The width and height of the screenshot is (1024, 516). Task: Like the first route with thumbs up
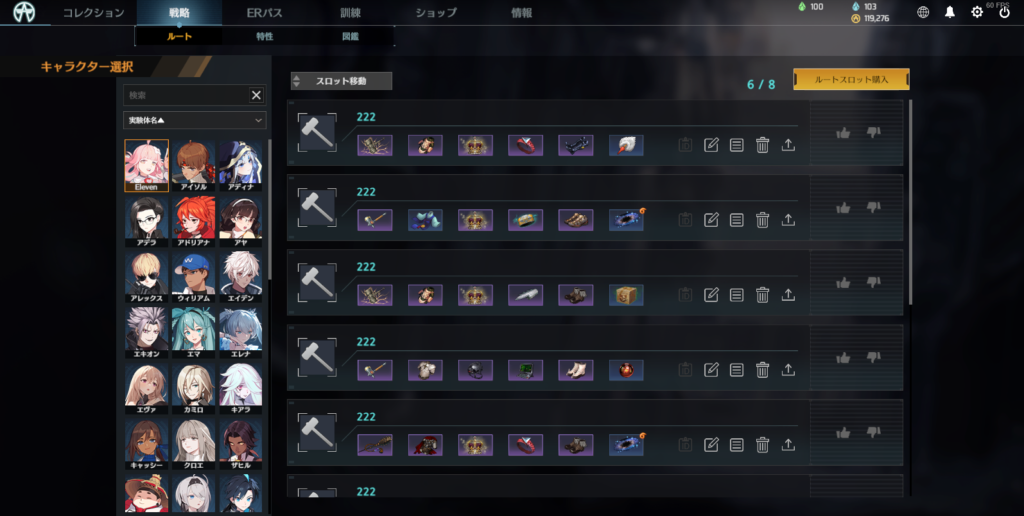[x=843, y=133]
